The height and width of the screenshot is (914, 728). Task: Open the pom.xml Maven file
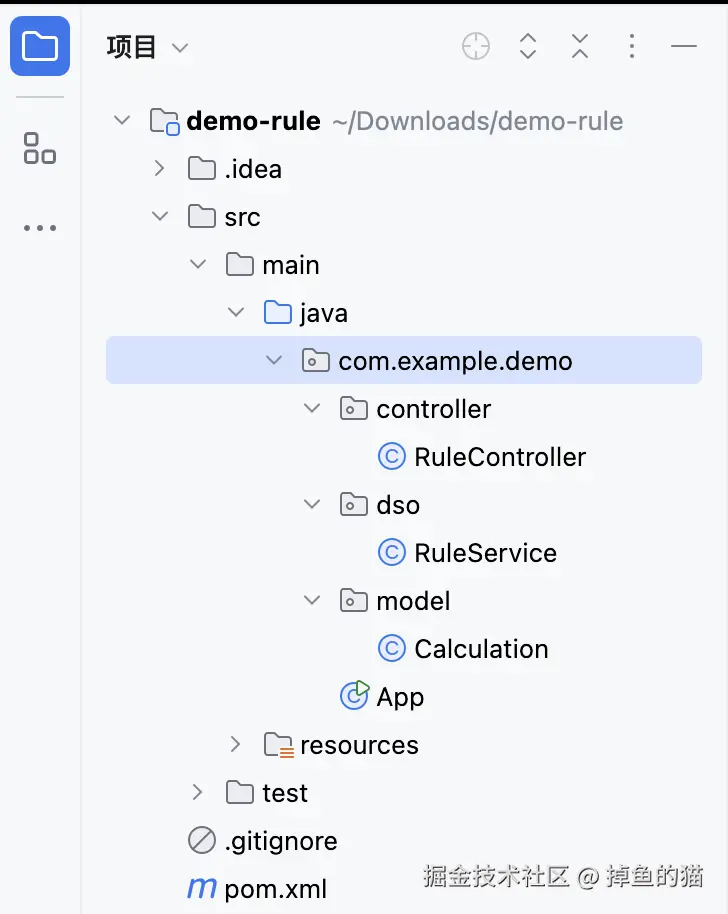point(275,889)
